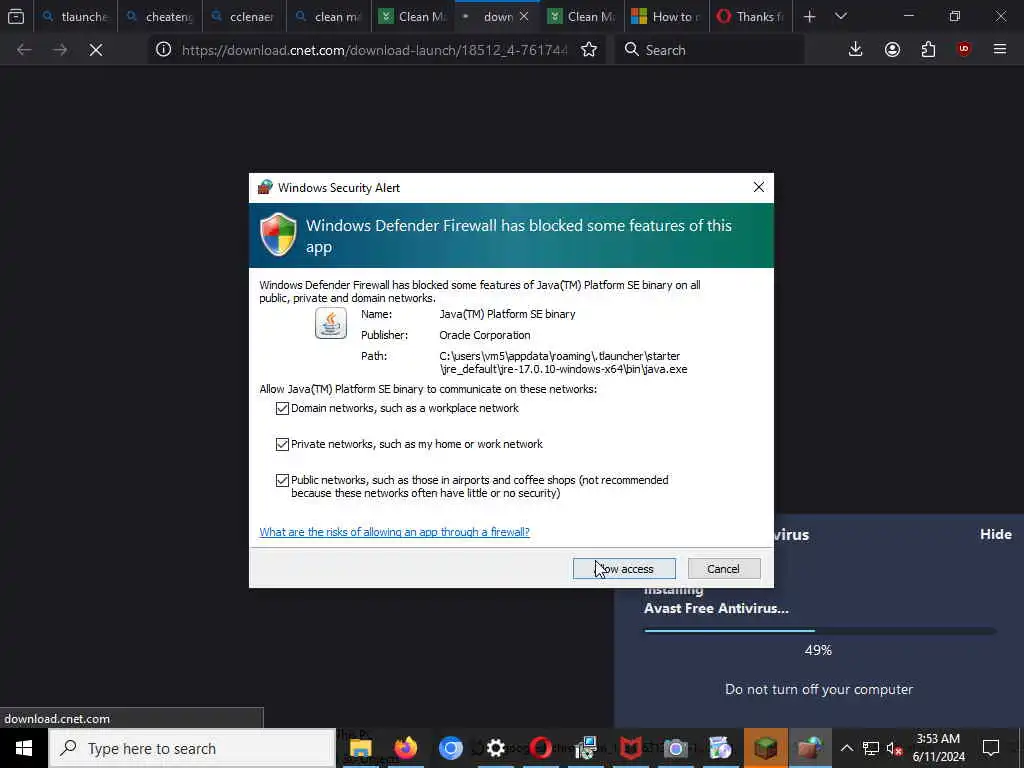Open the clock showing 3:53 AM
The height and width of the screenshot is (768, 1024).
click(938, 748)
